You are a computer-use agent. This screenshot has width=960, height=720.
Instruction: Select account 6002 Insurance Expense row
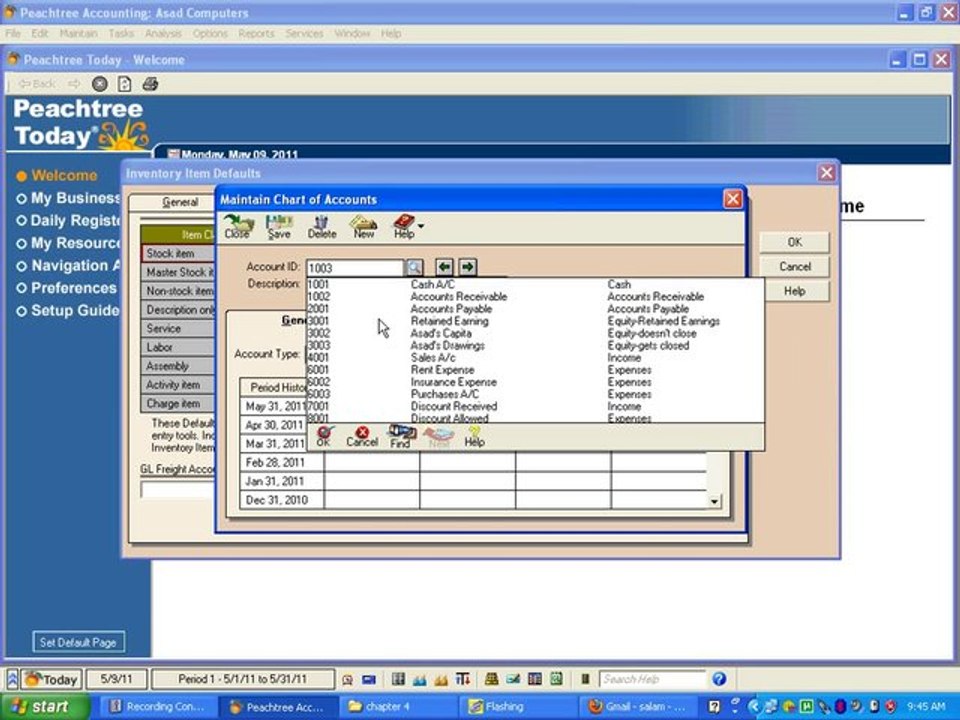click(535, 383)
